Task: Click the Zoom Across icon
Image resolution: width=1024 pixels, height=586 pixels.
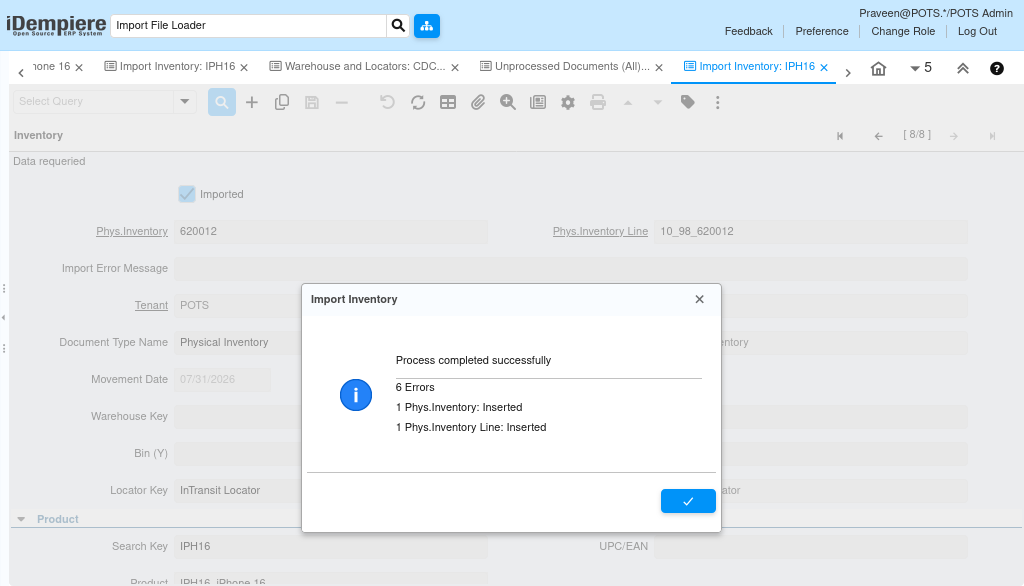Action: 507,103
